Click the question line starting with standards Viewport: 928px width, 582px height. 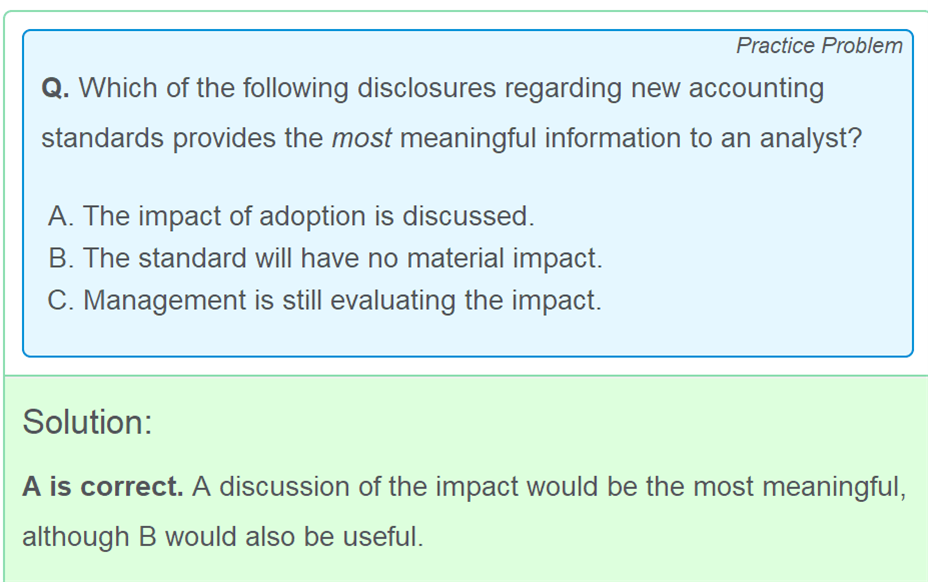[452, 139]
